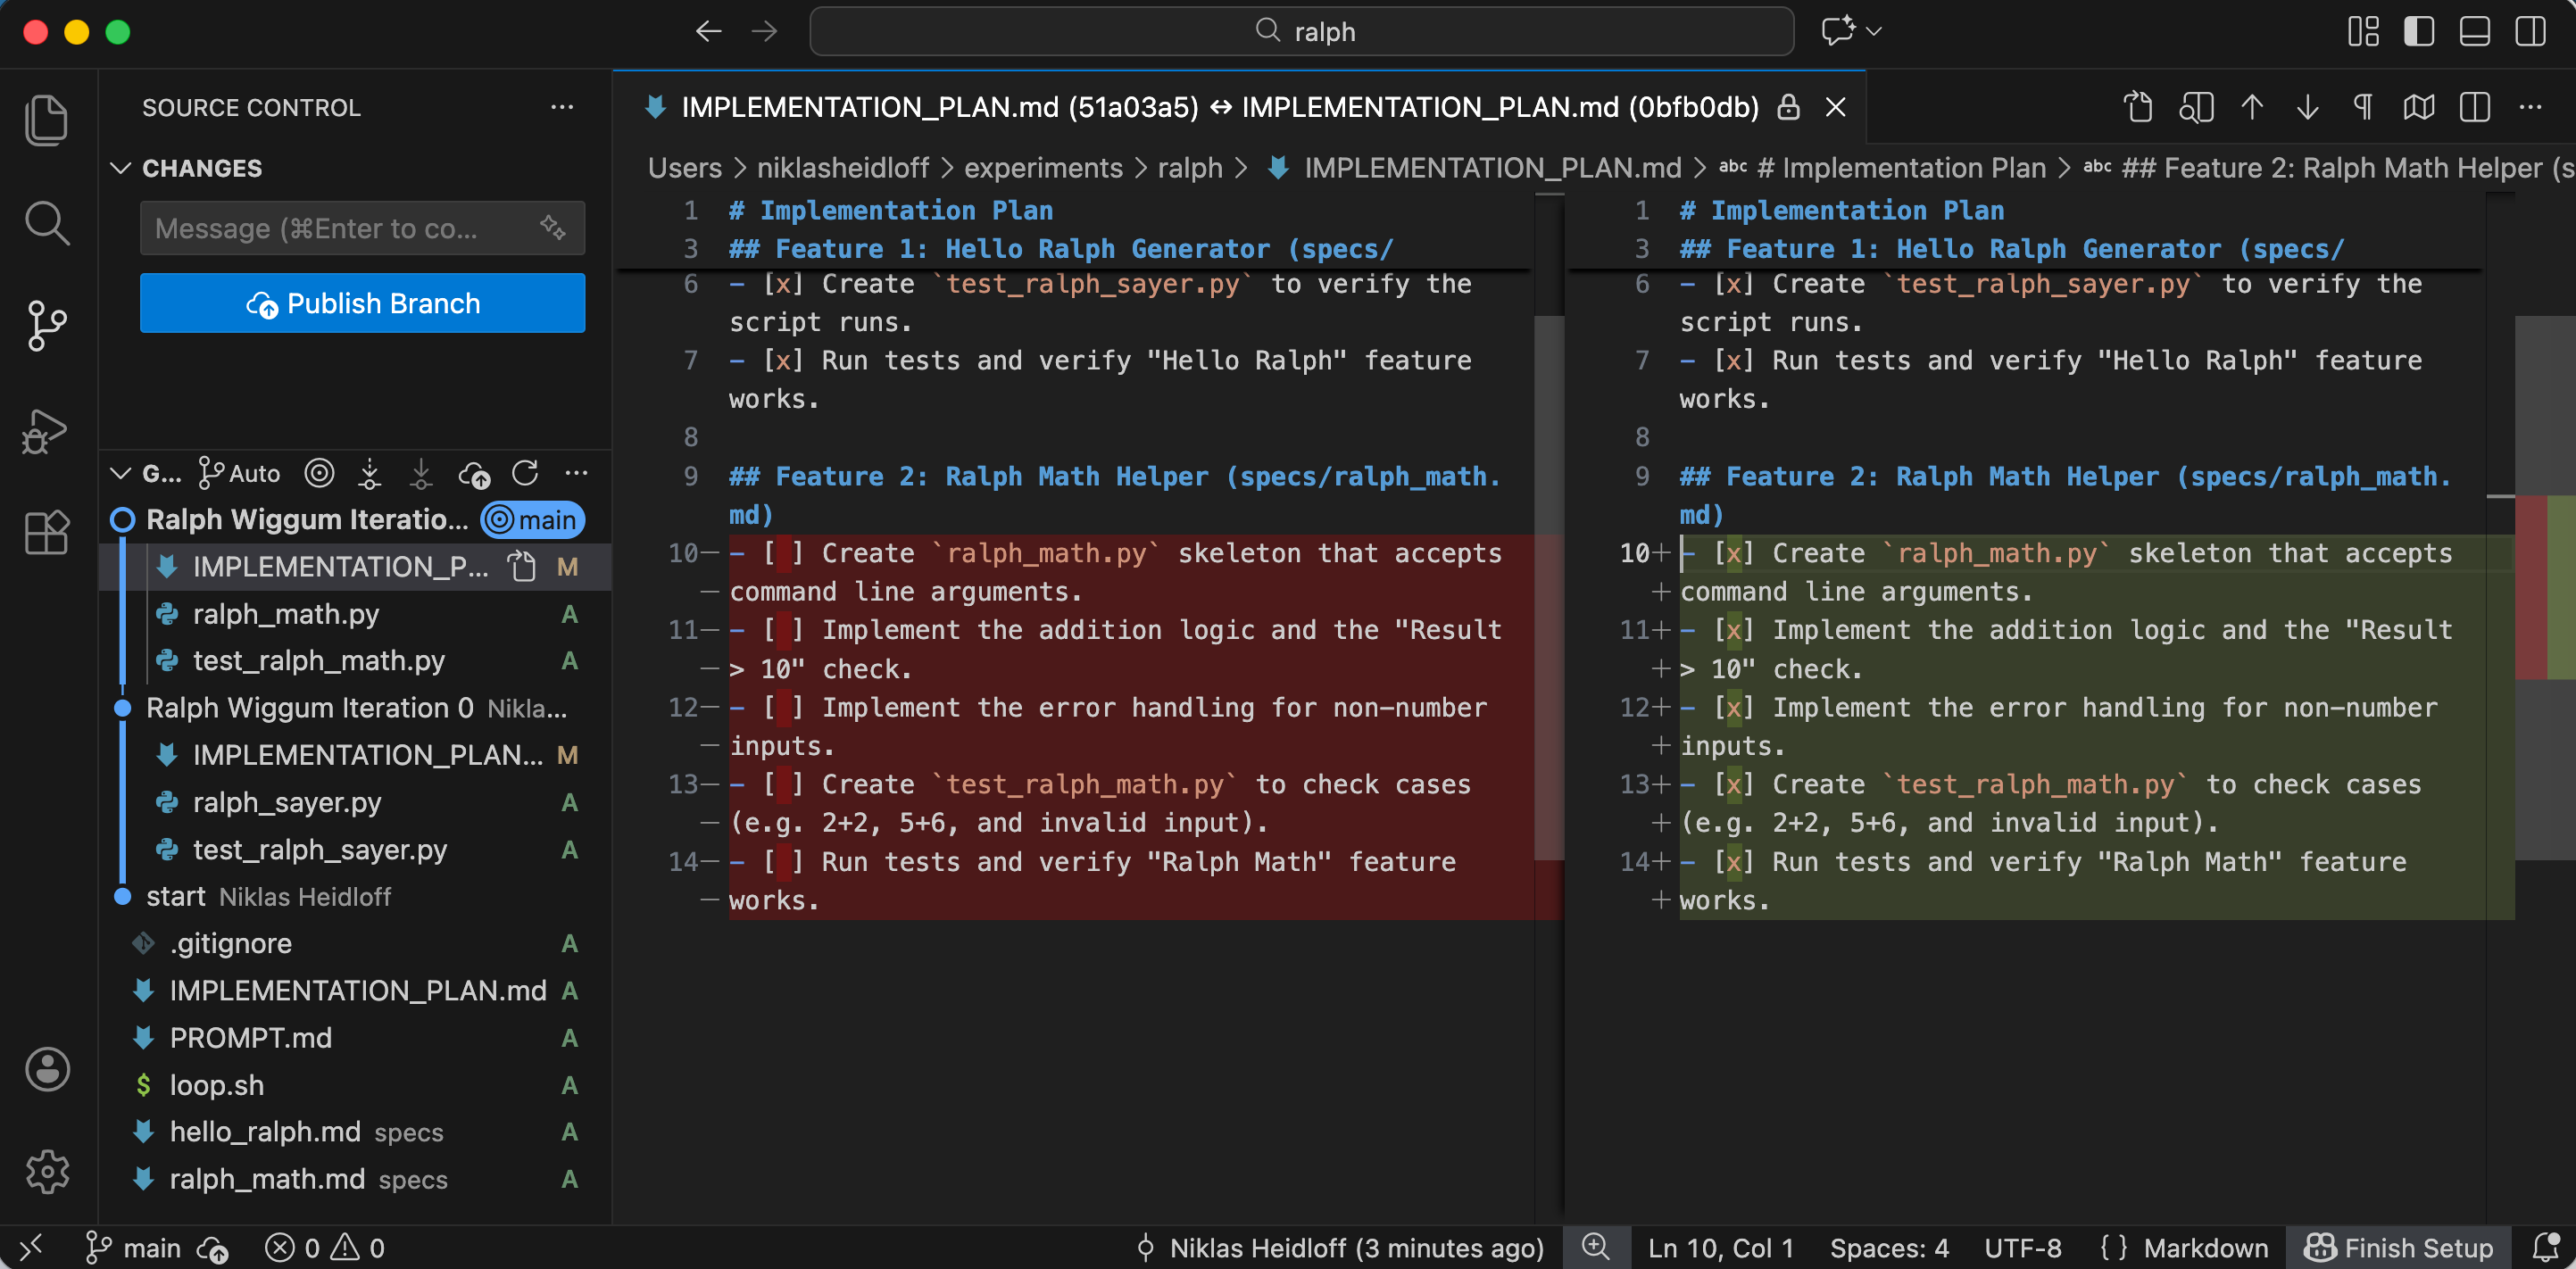Collapse the CHANGES section
This screenshot has width=2576, height=1269.
tap(121, 168)
